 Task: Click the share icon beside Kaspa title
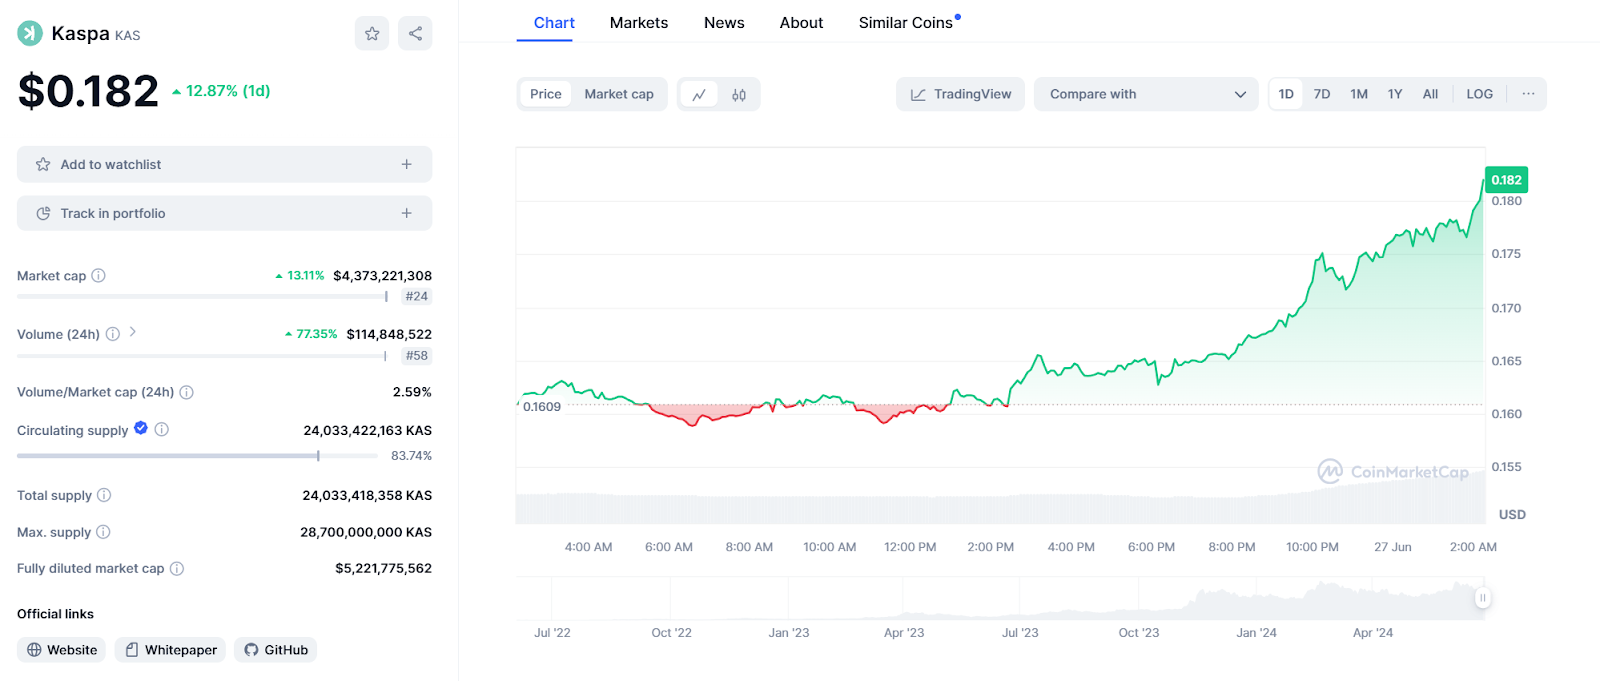(415, 34)
